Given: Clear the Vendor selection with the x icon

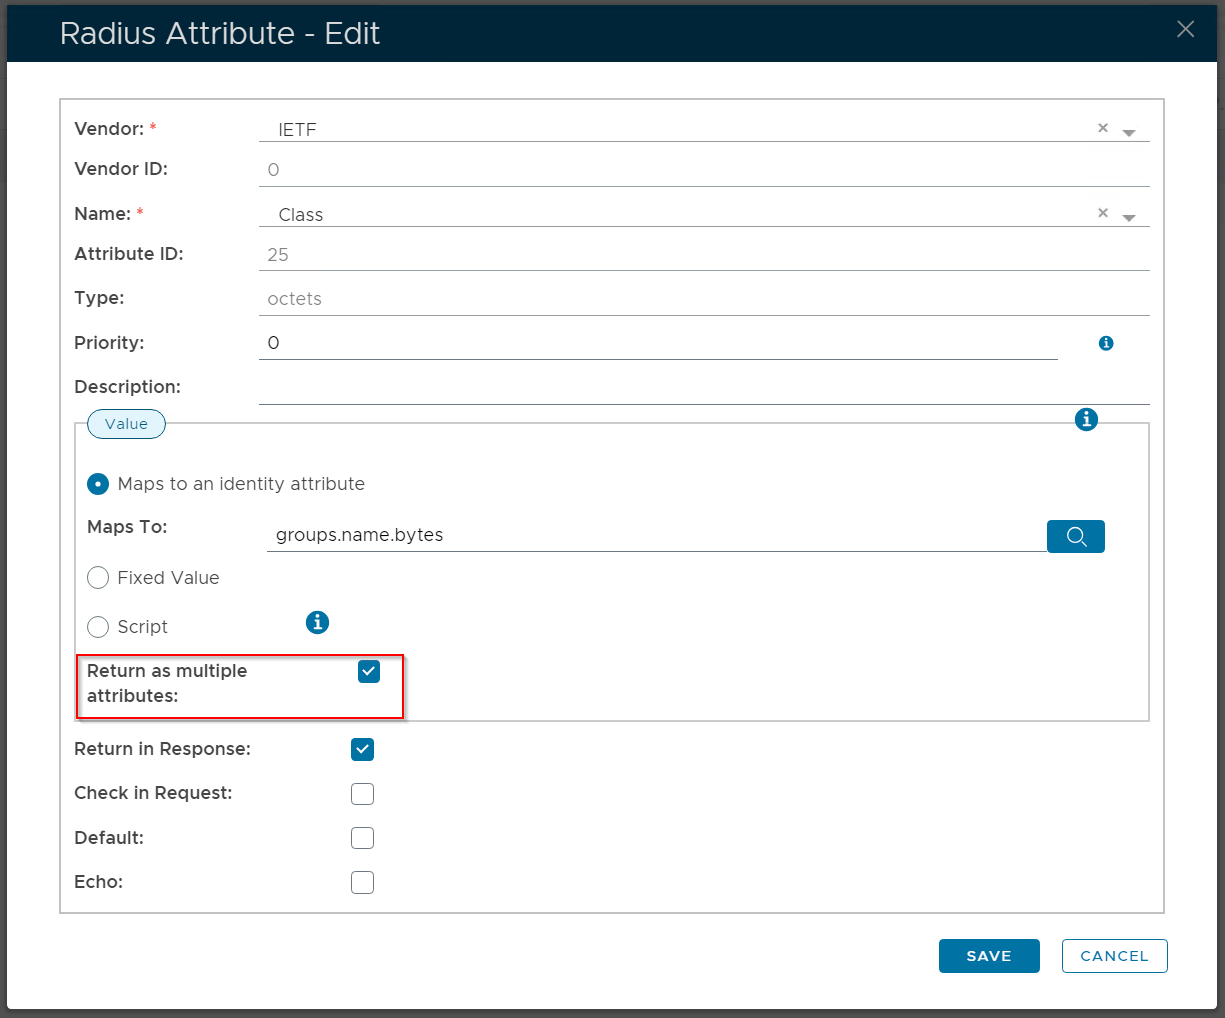Looking at the screenshot, I should point(1102,128).
